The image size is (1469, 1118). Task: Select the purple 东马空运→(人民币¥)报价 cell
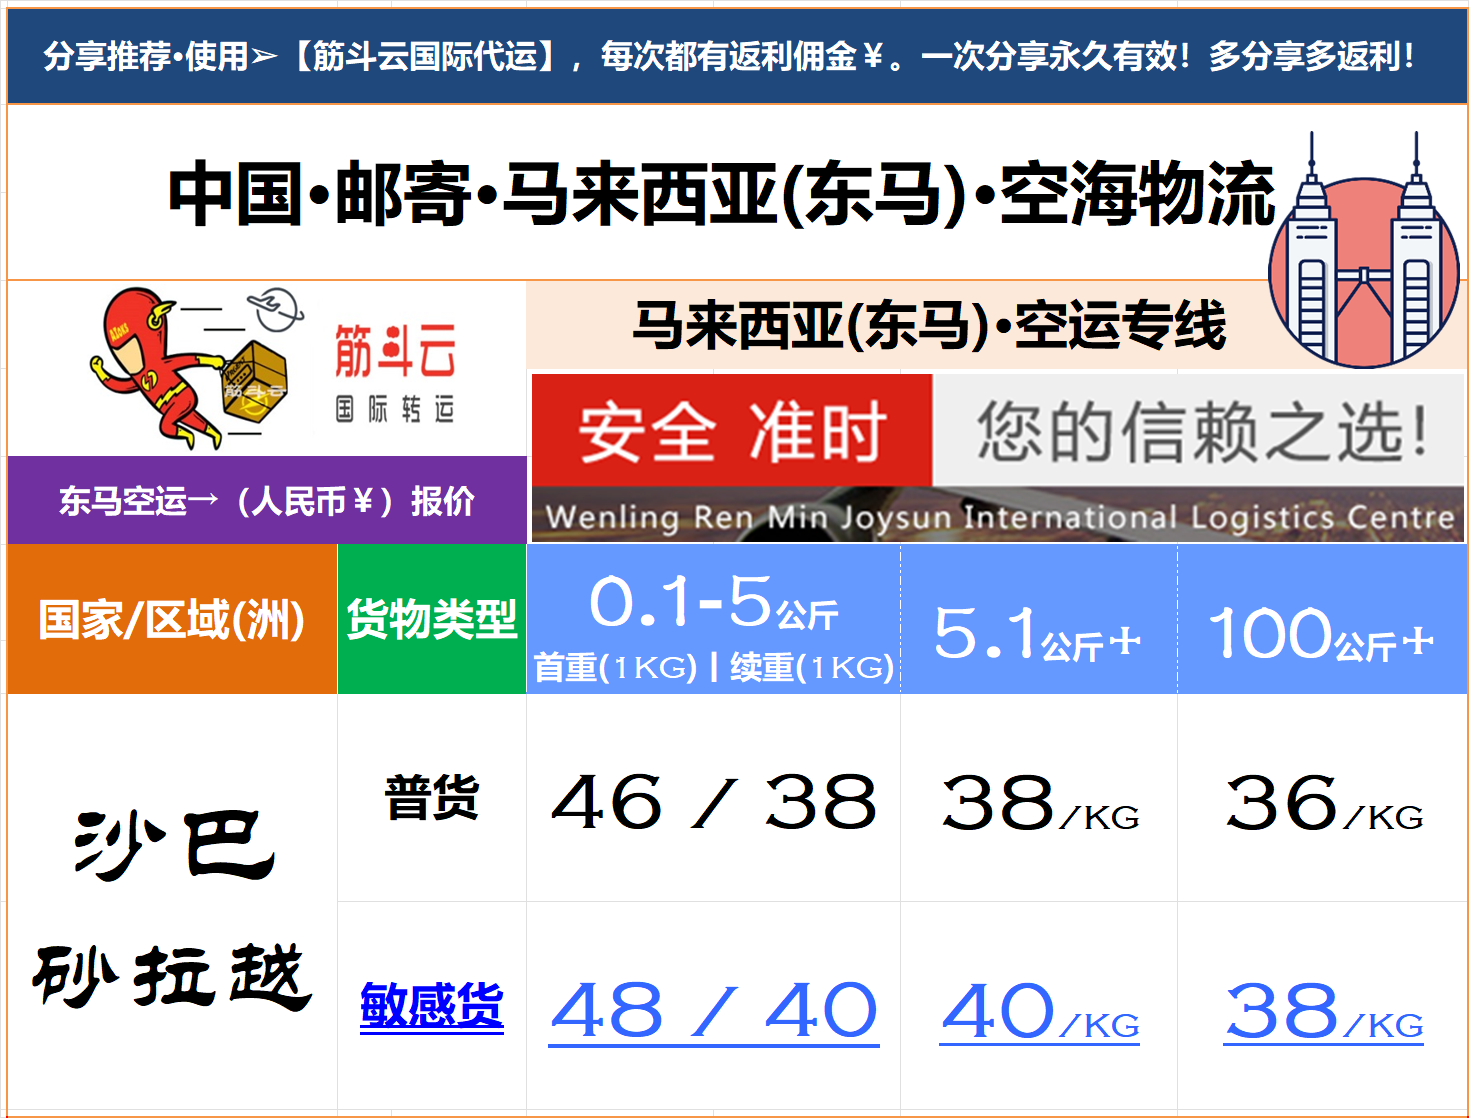(x=267, y=500)
